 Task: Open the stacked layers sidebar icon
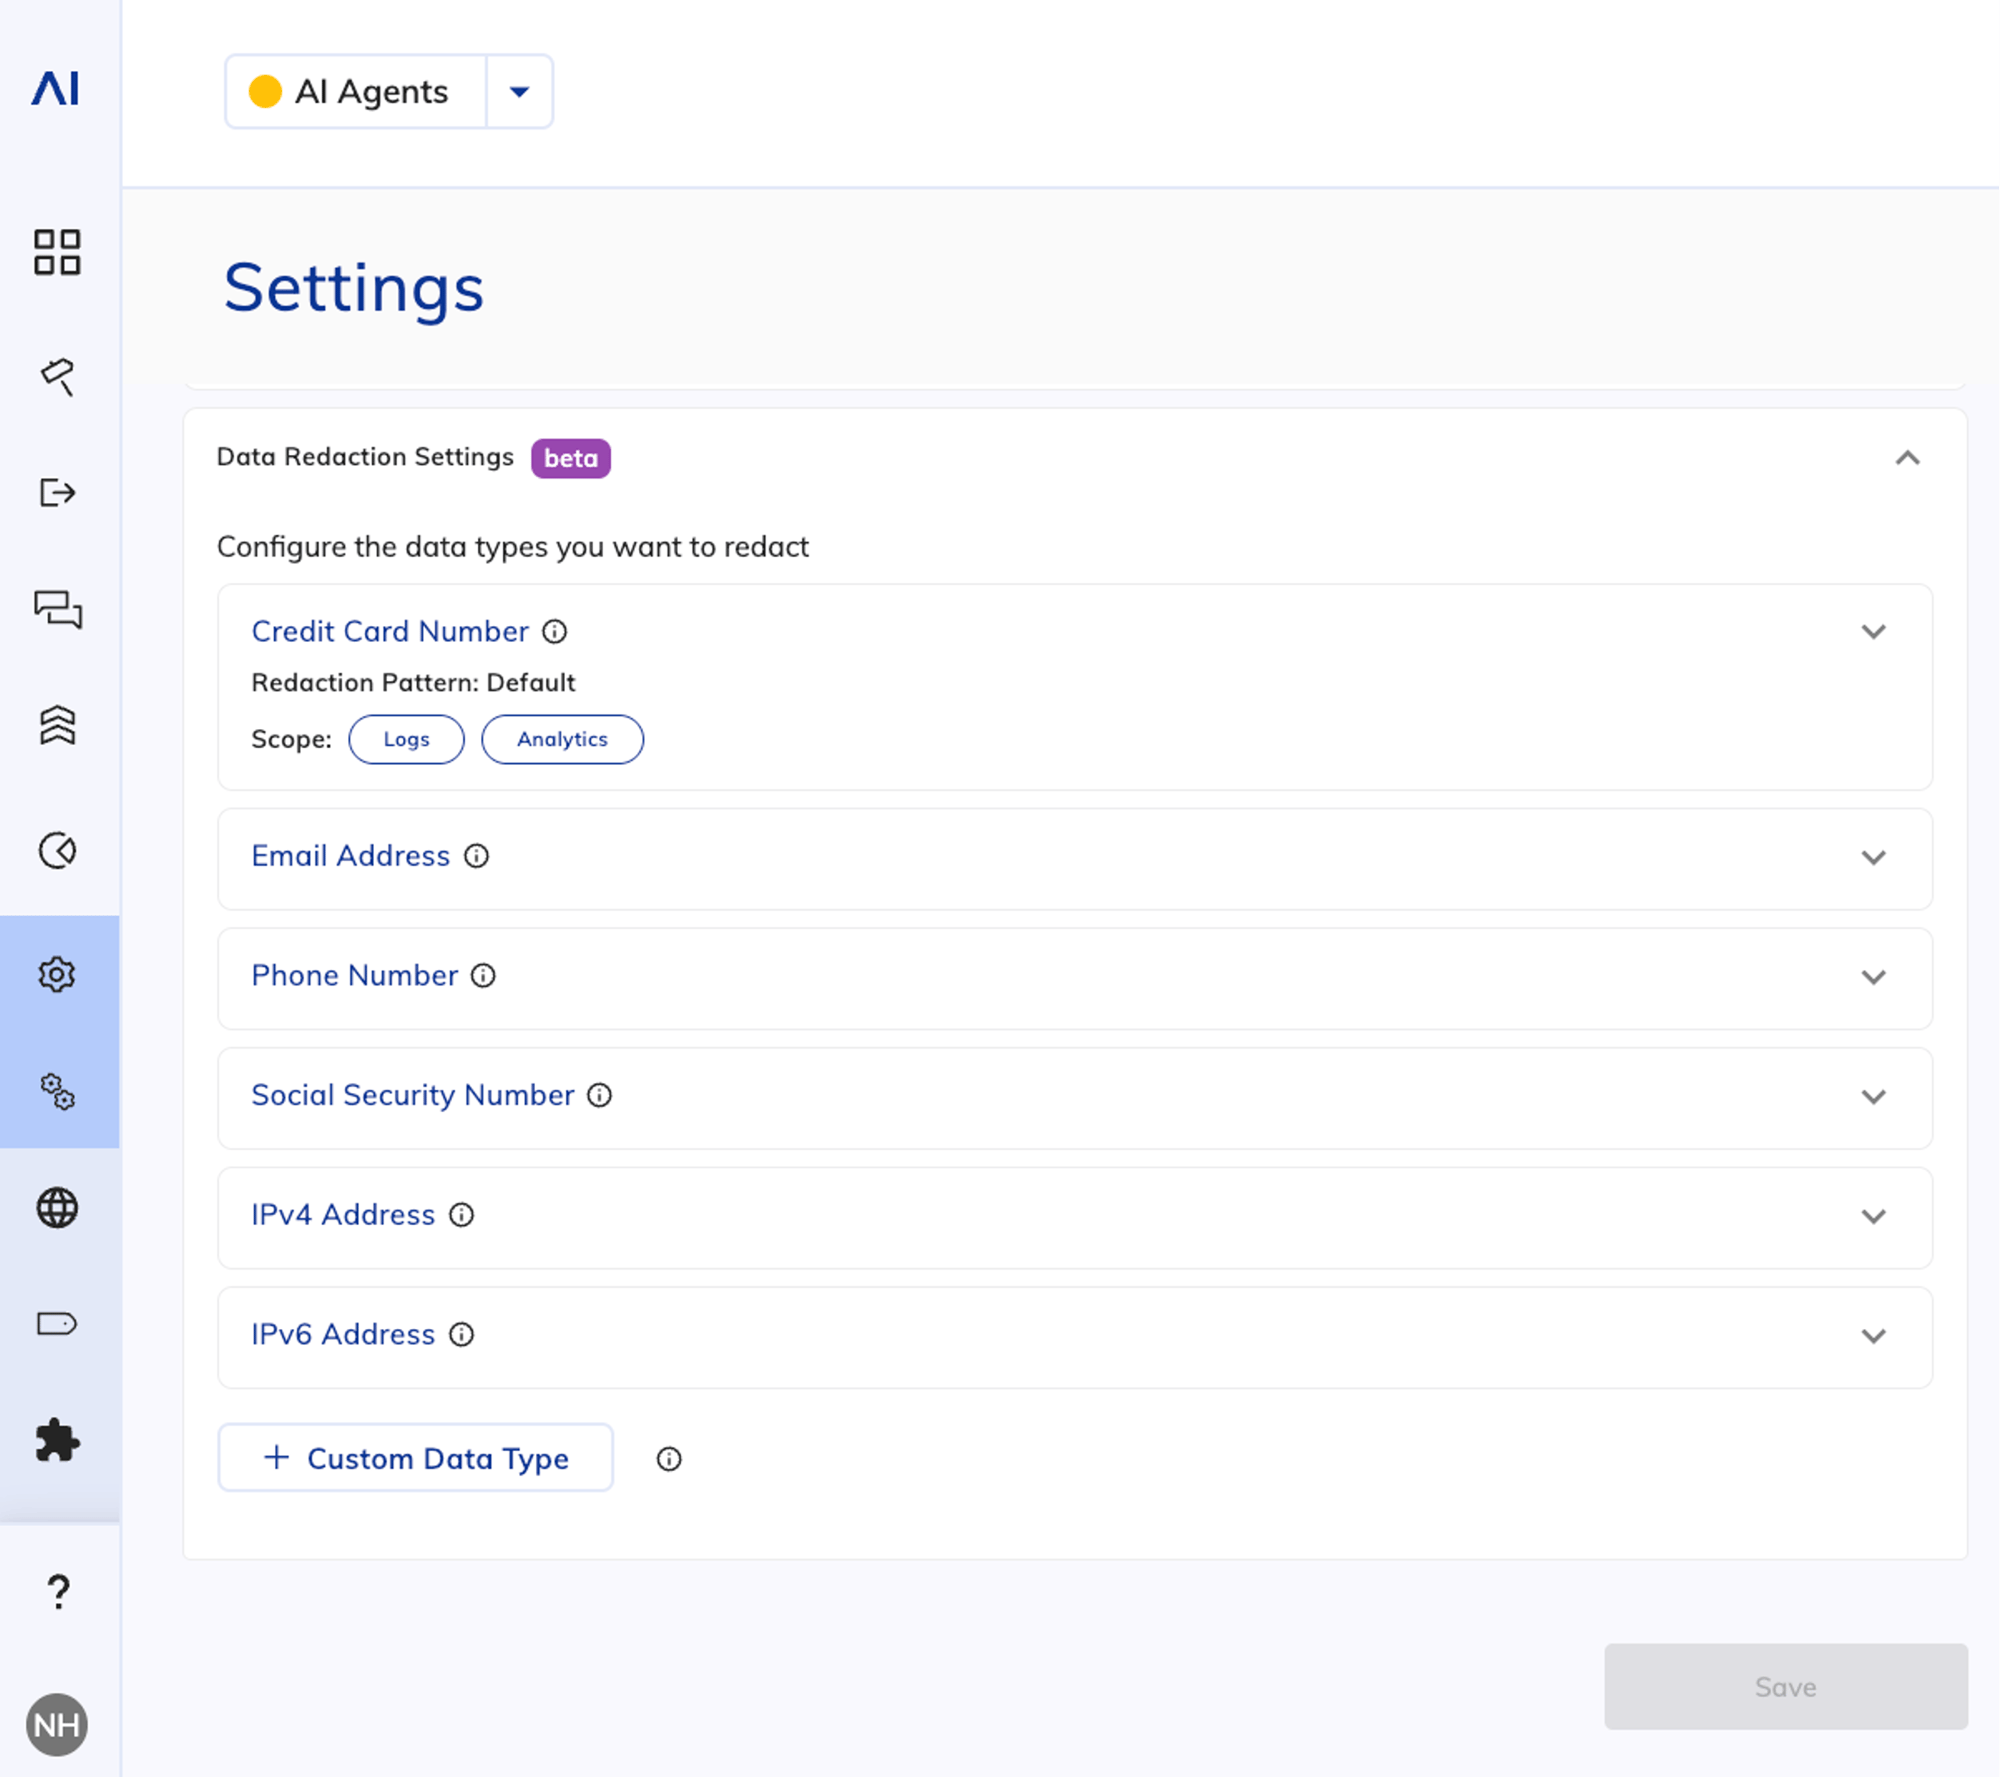click(58, 725)
